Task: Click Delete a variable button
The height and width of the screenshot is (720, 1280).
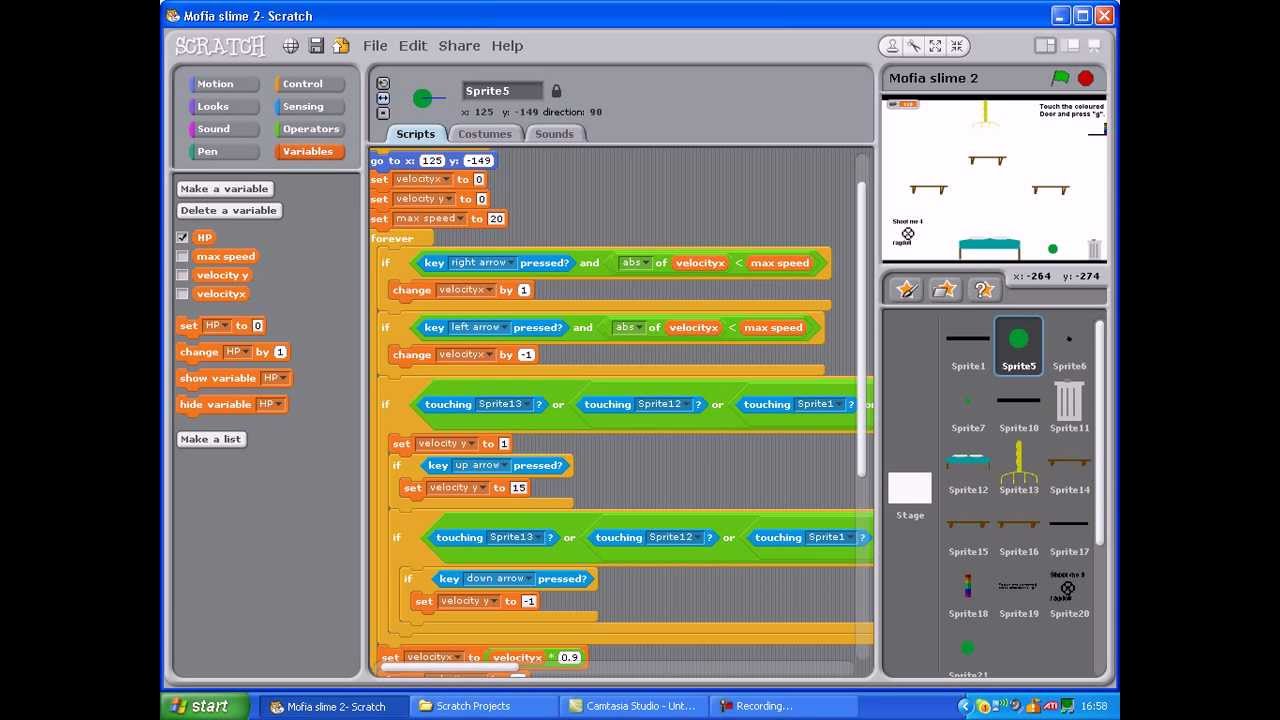Action: pyautogui.click(x=229, y=211)
